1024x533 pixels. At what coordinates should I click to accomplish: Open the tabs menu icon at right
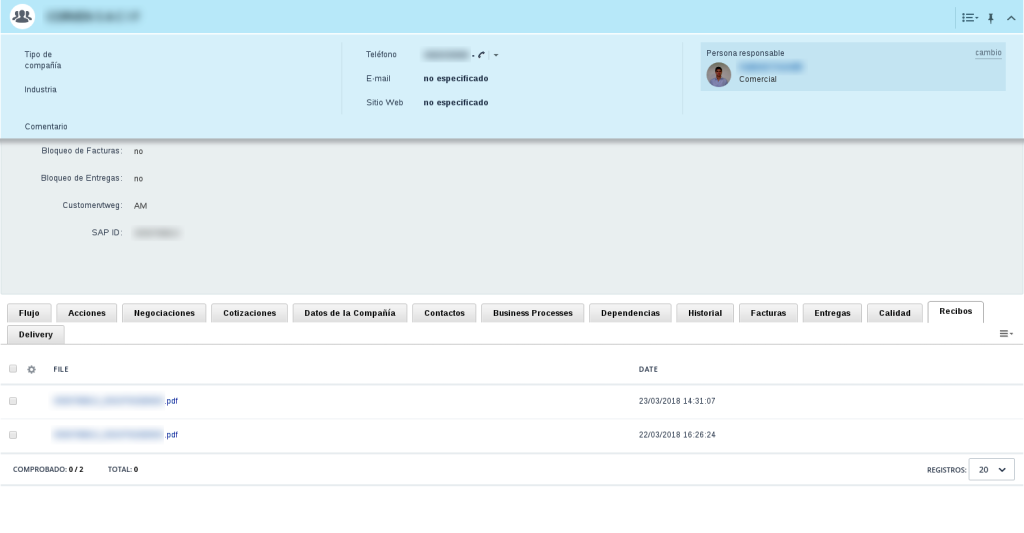1006,334
